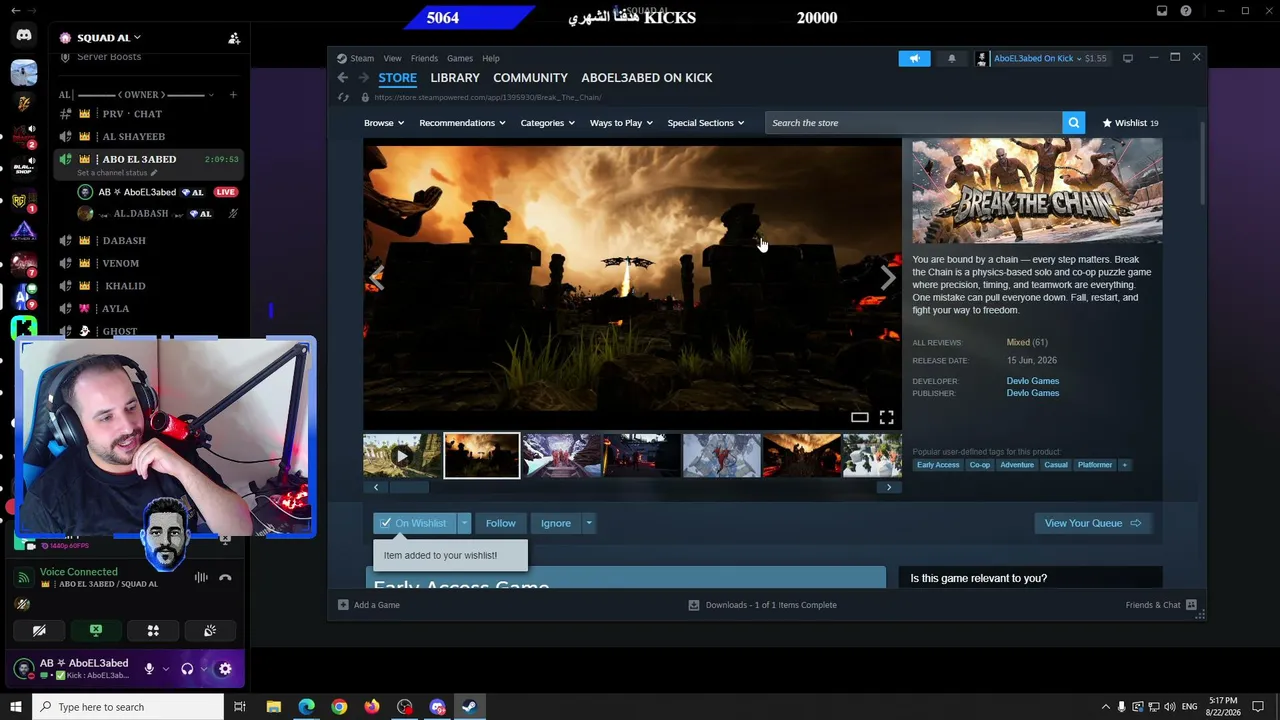Open Task View on the taskbar
1280x720 pixels.
pyautogui.click(x=240, y=707)
